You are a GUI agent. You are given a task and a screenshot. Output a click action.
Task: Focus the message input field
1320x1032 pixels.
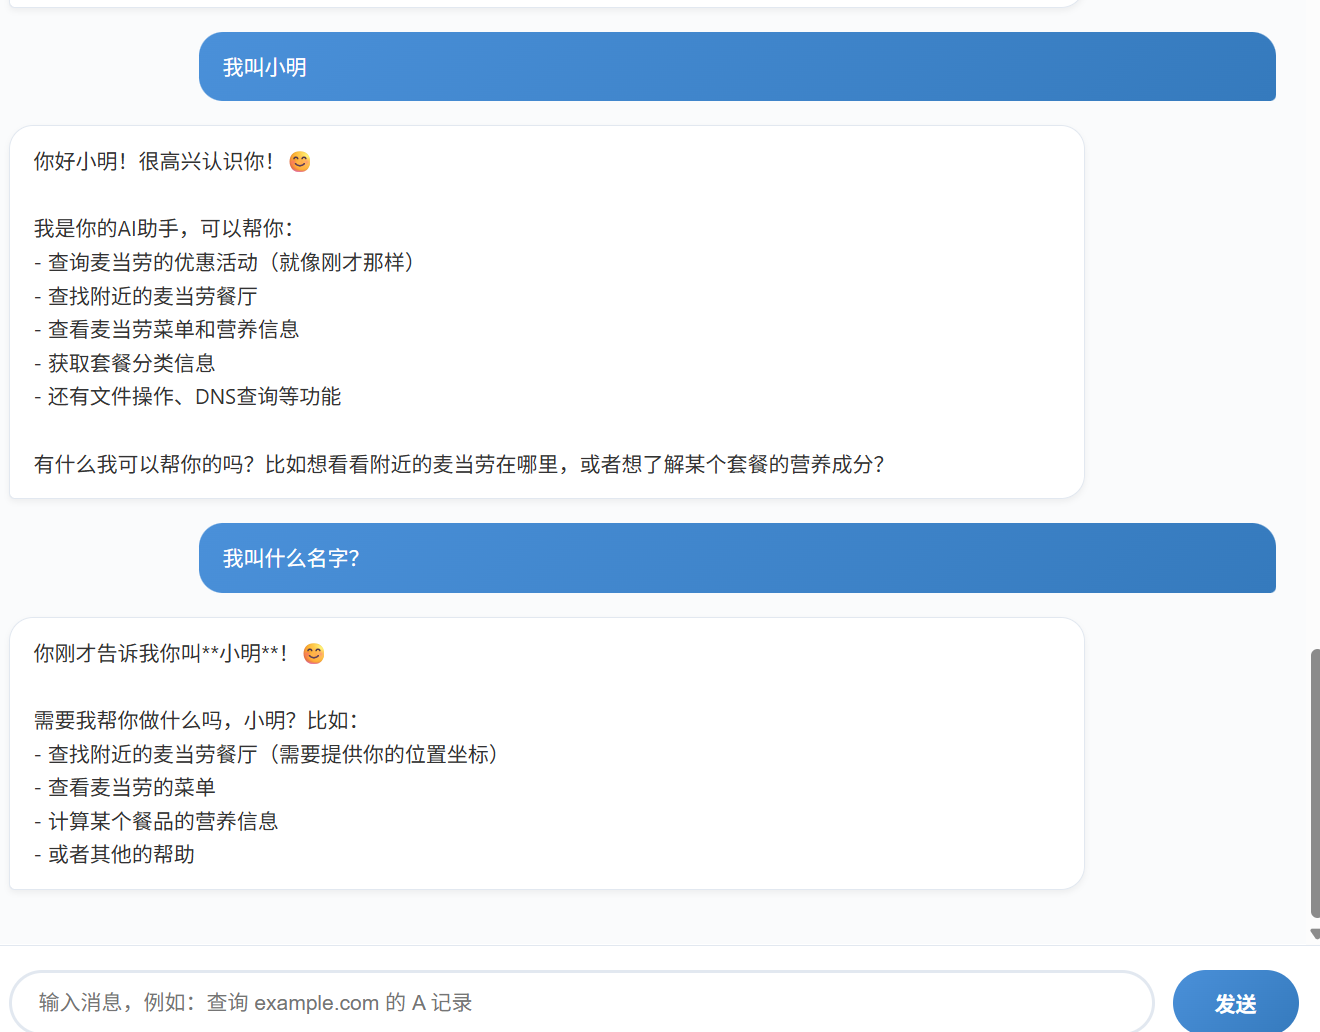pos(580,1002)
